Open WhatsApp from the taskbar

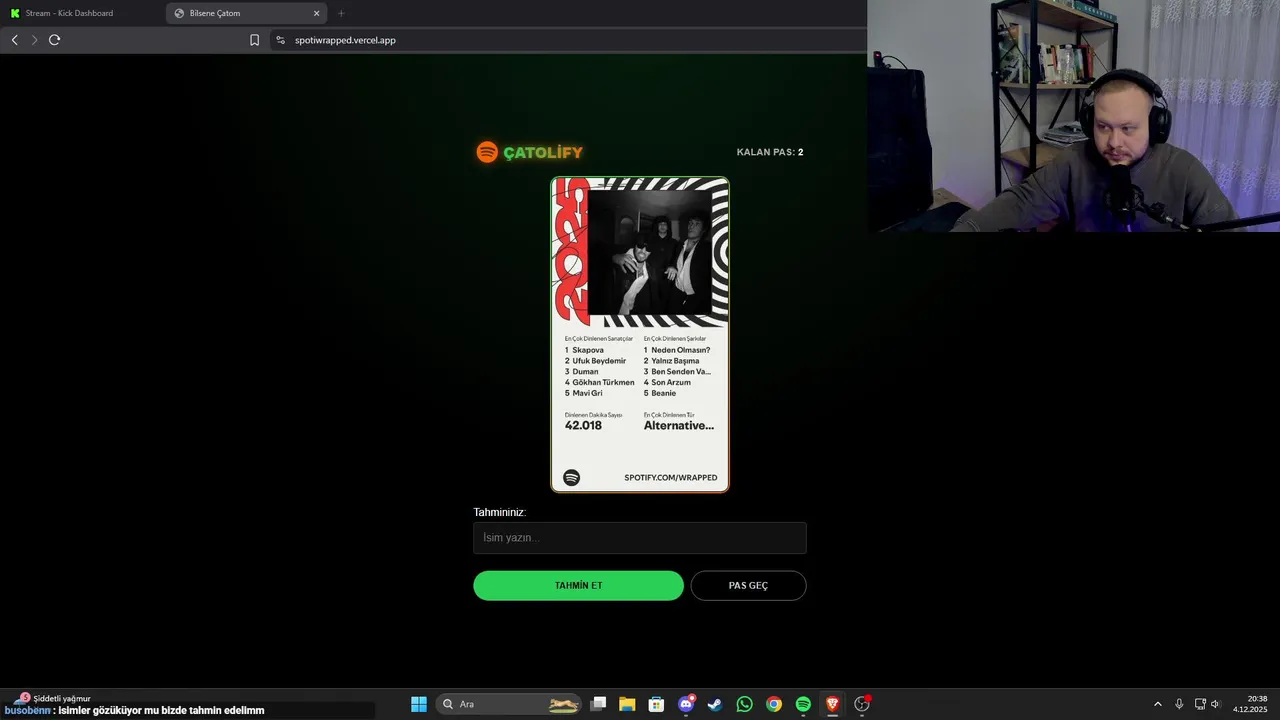tap(744, 704)
